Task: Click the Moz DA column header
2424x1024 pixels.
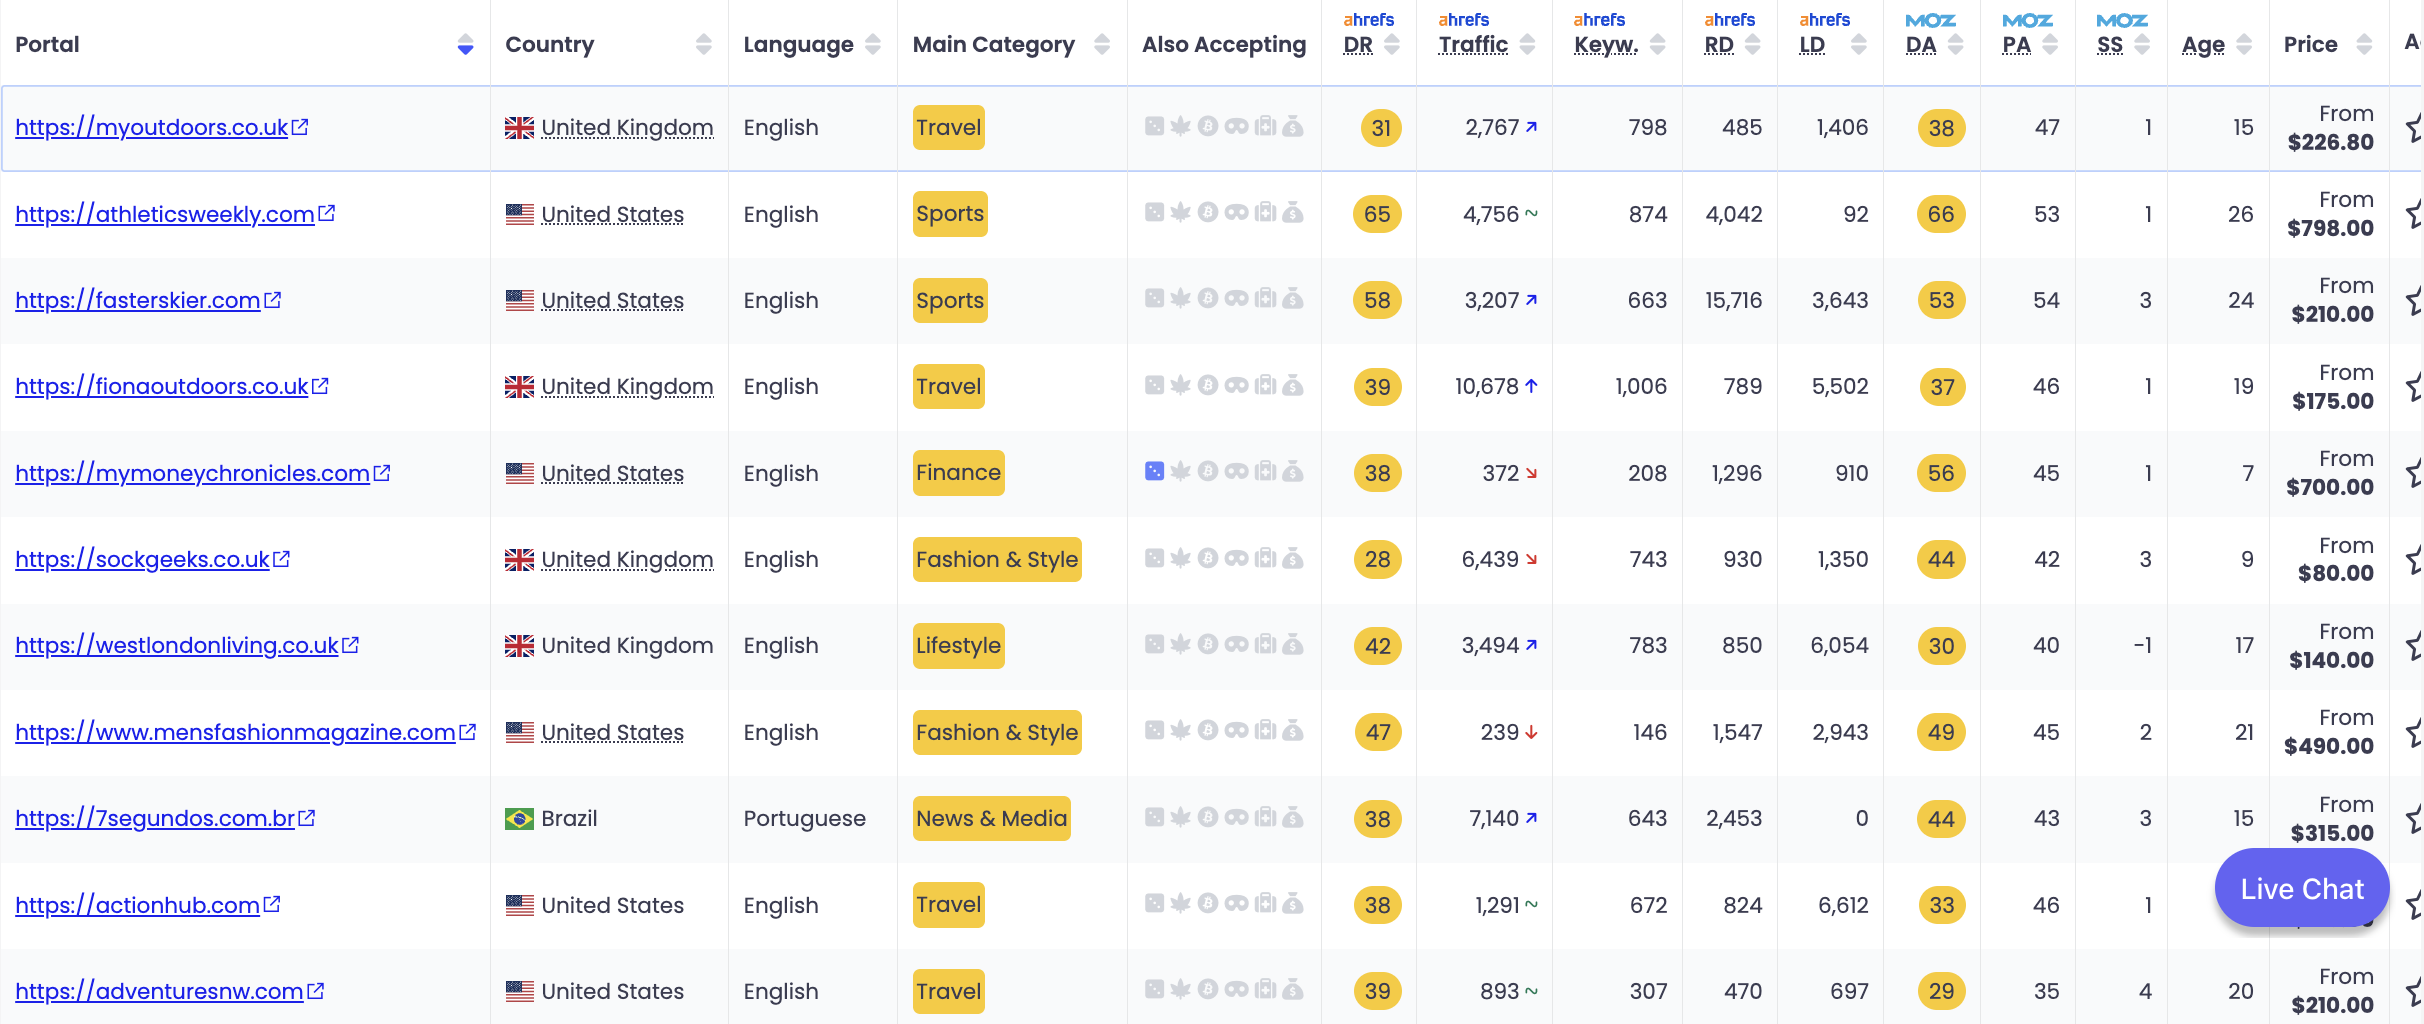Action: point(1921,45)
